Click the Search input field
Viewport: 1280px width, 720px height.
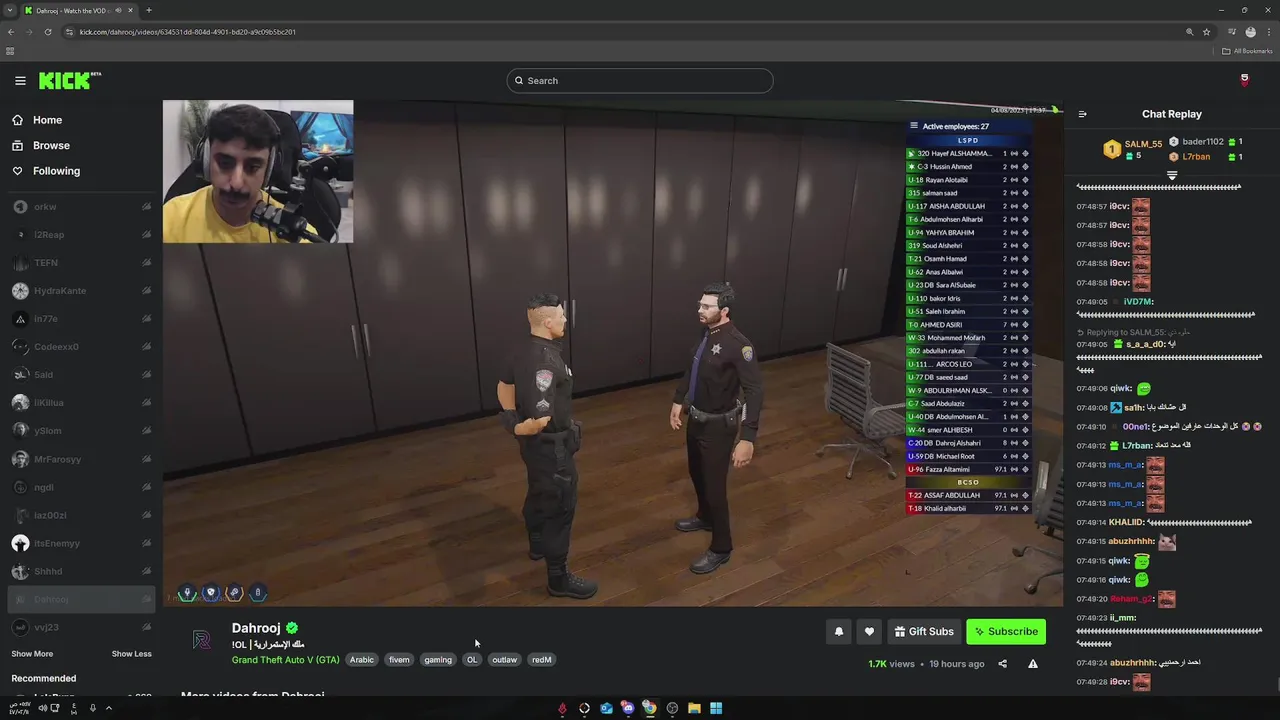(x=640, y=80)
